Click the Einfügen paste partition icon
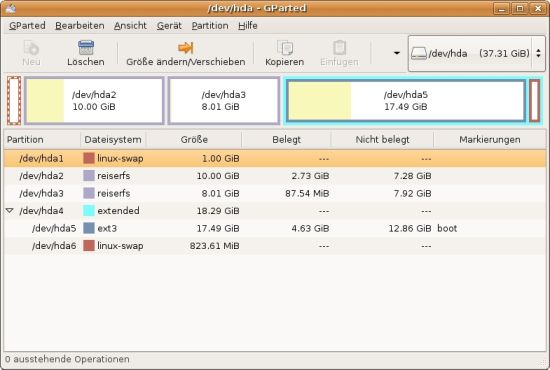Screen dimensions: 550x370 click(339, 48)
